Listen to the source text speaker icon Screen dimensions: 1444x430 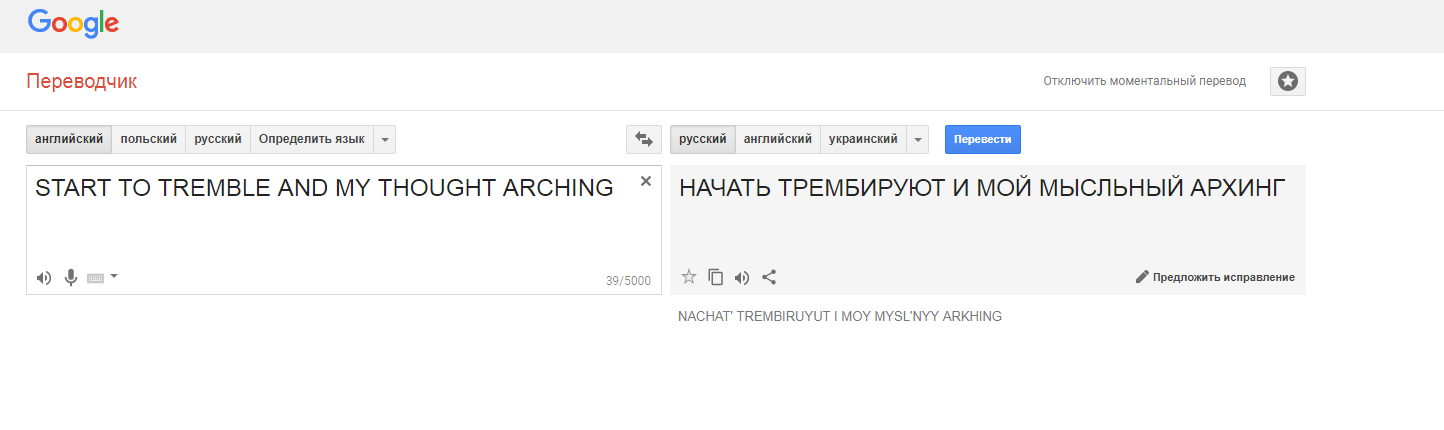point(44,277)
